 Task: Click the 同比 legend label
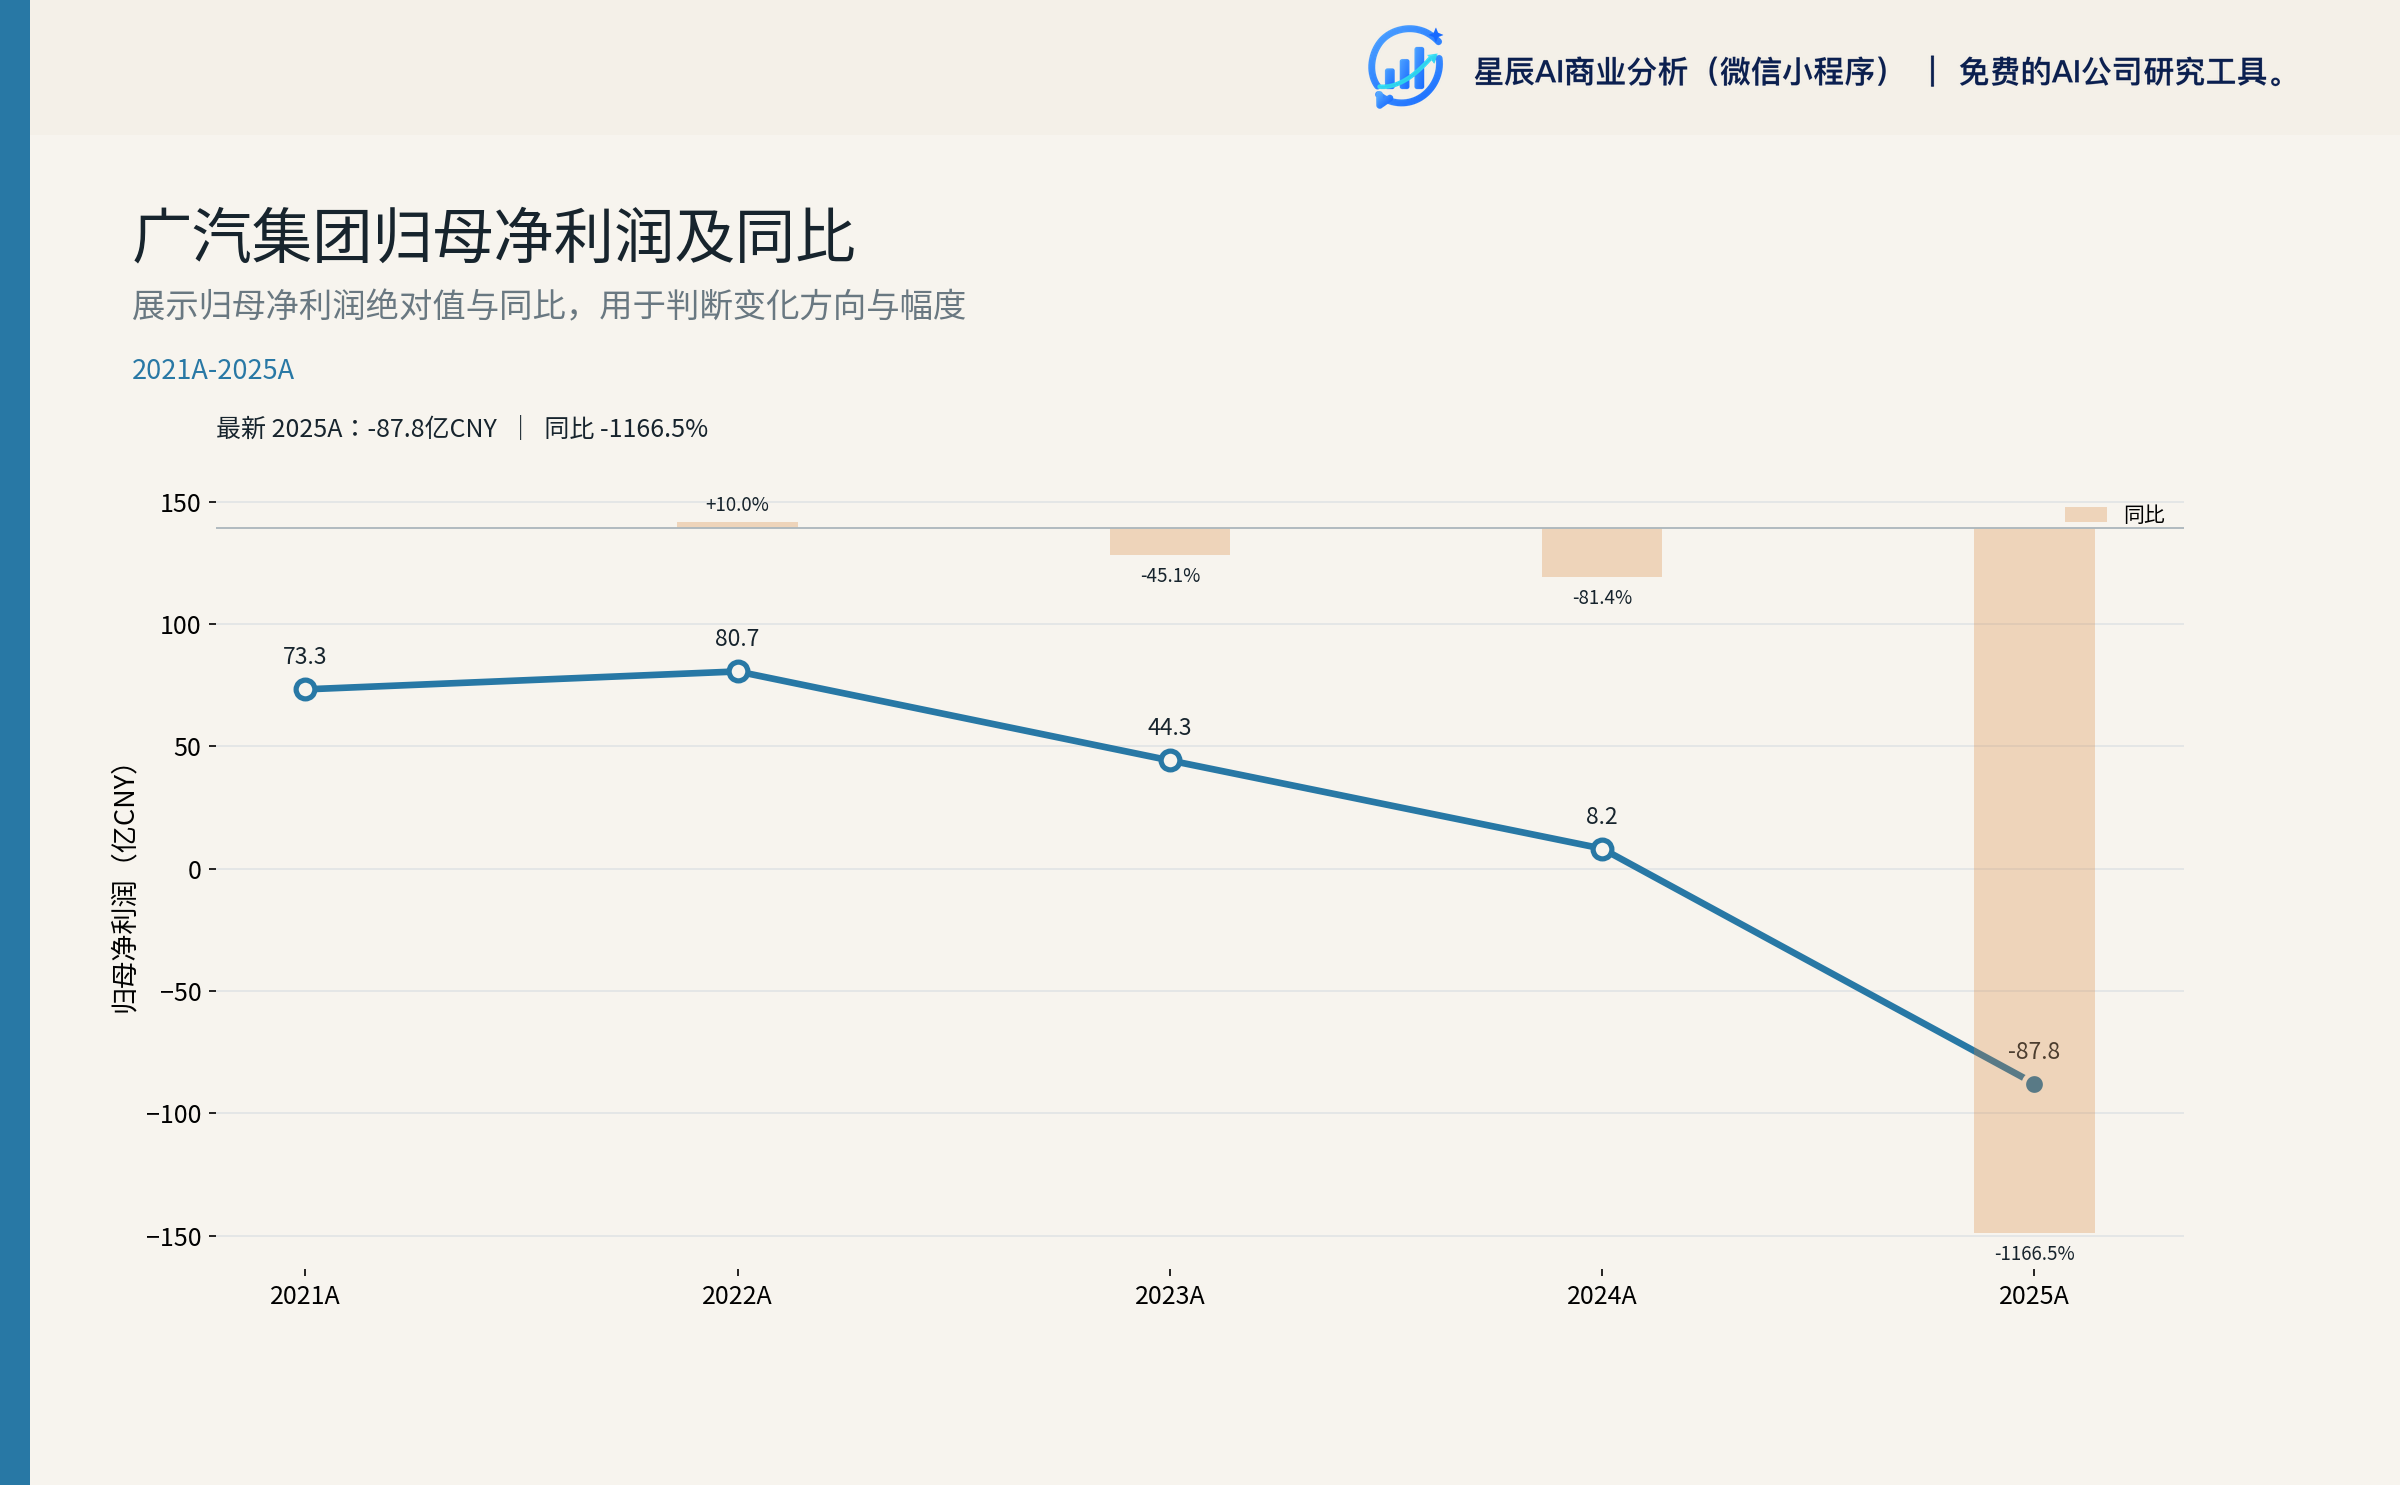pos(2144,514)
